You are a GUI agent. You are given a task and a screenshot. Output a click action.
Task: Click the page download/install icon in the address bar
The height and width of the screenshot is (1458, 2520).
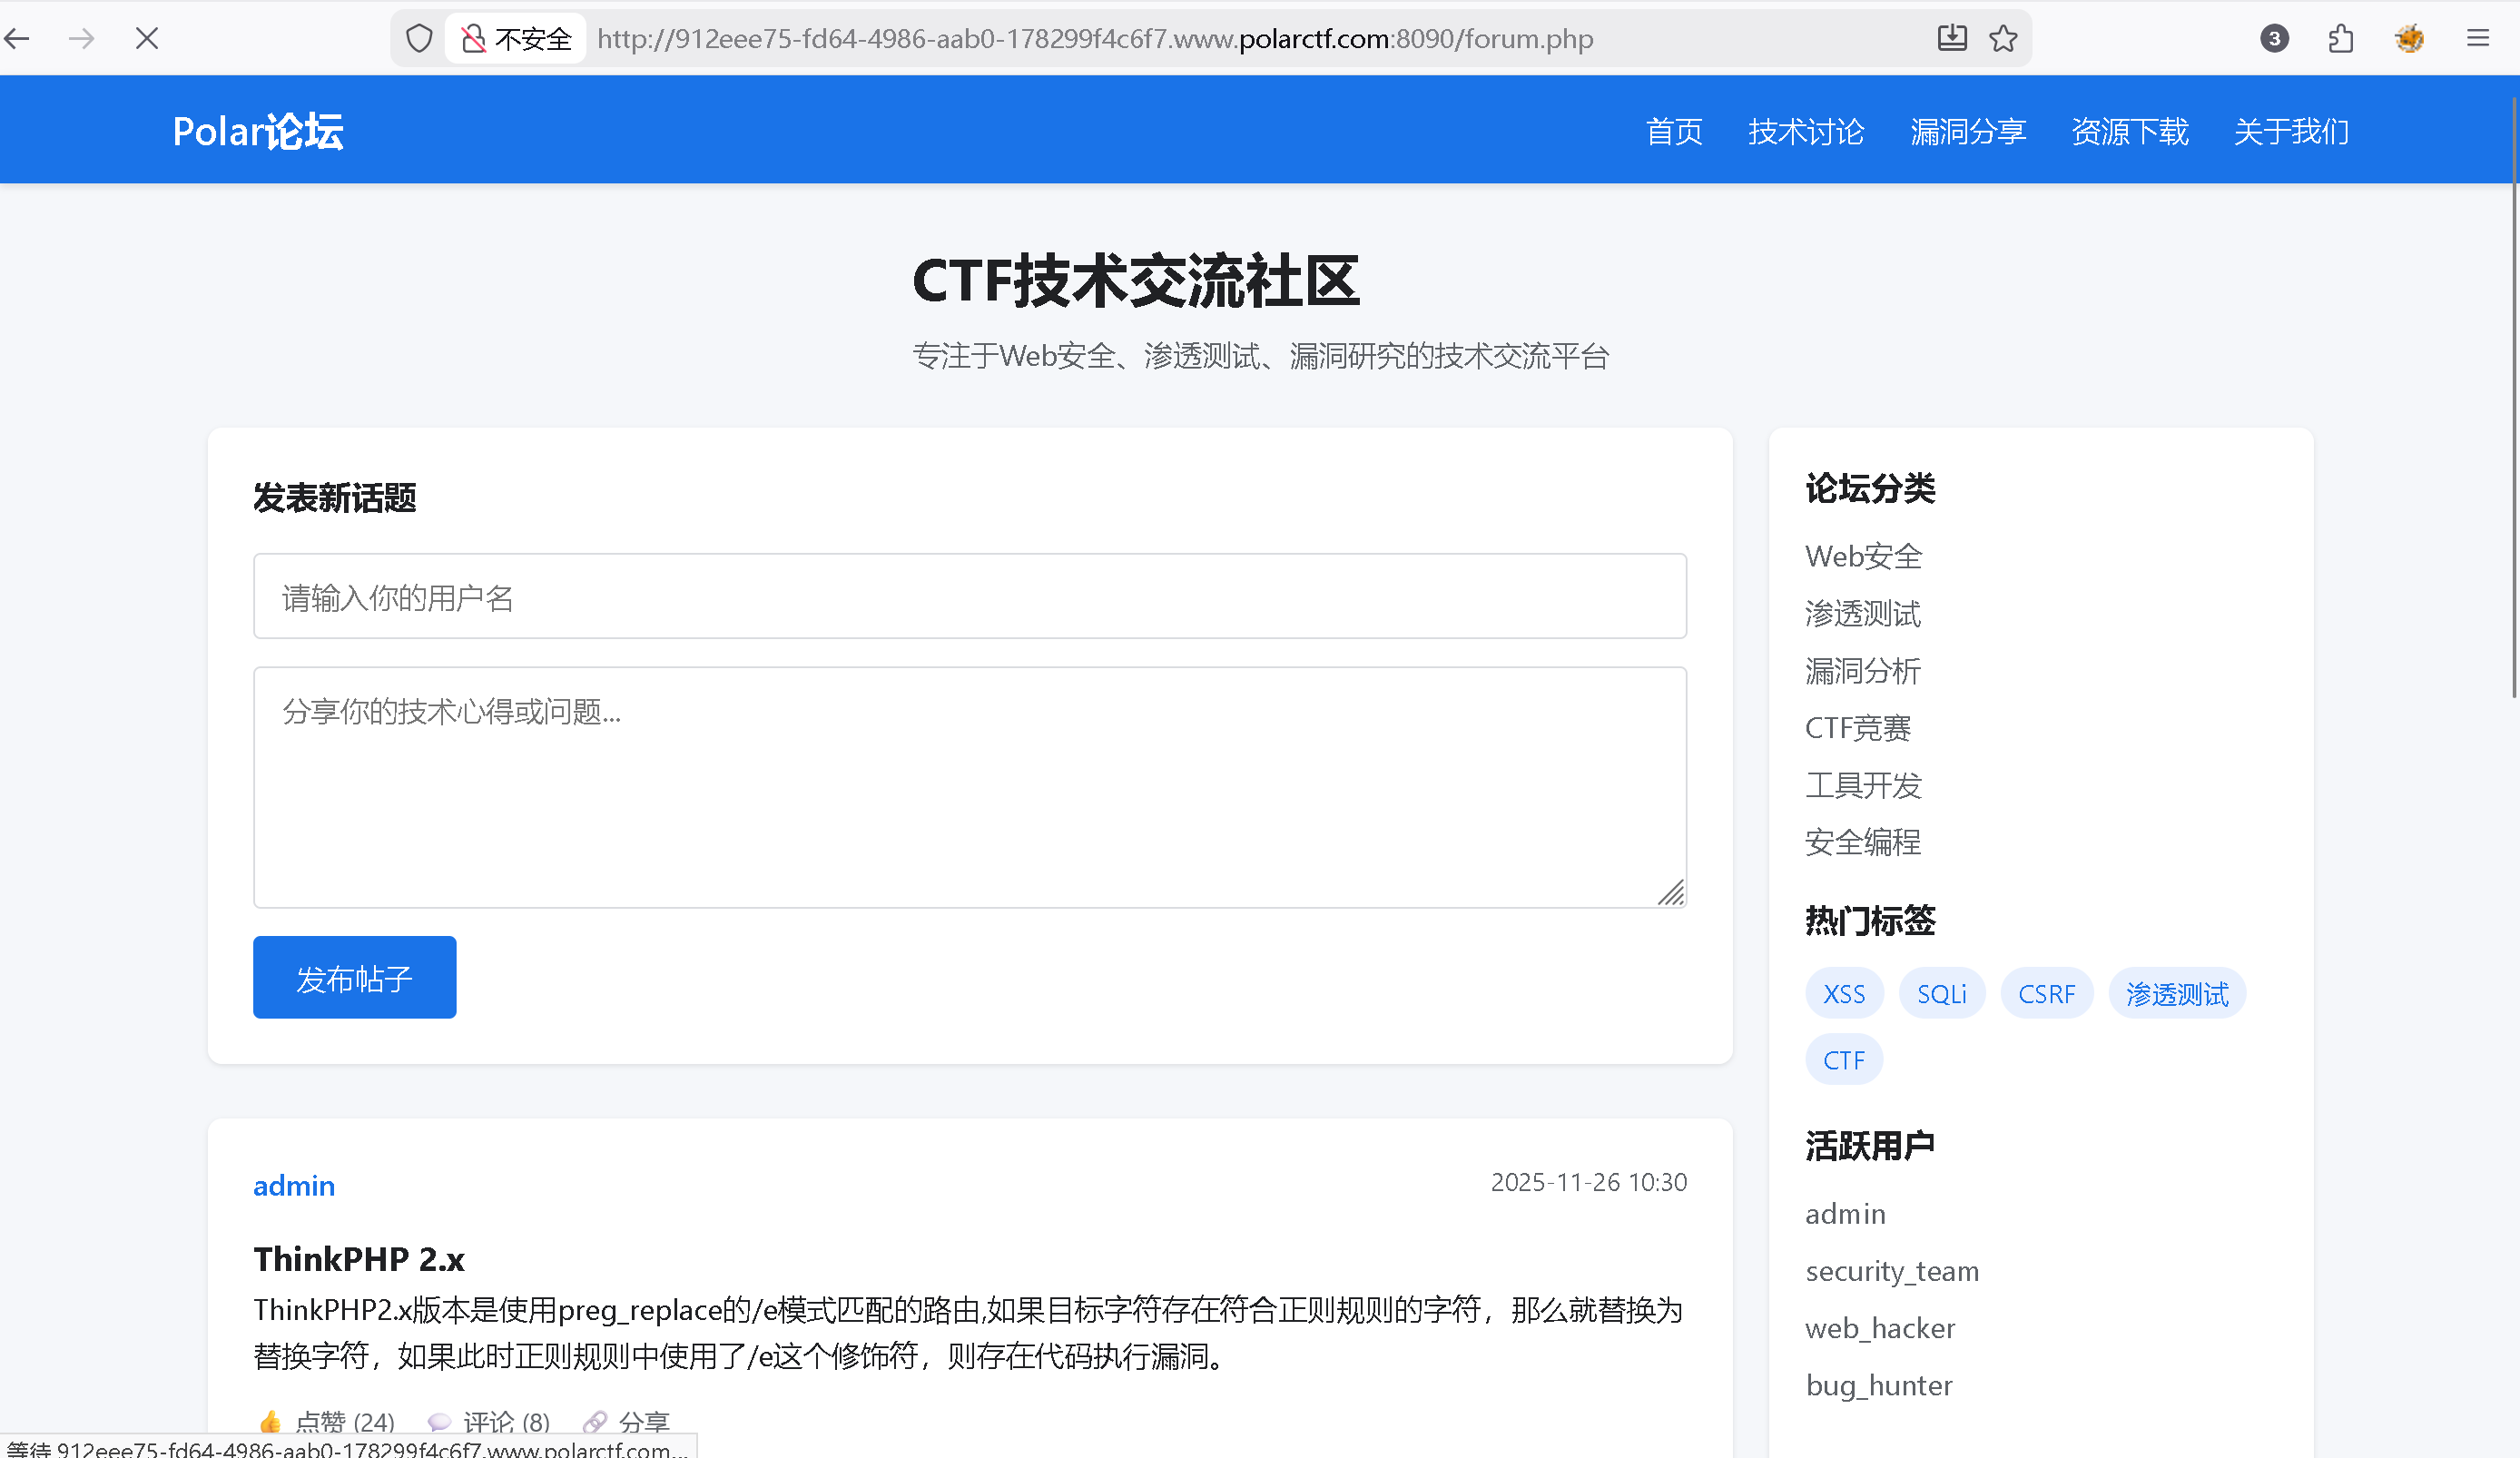point(1951,39)
